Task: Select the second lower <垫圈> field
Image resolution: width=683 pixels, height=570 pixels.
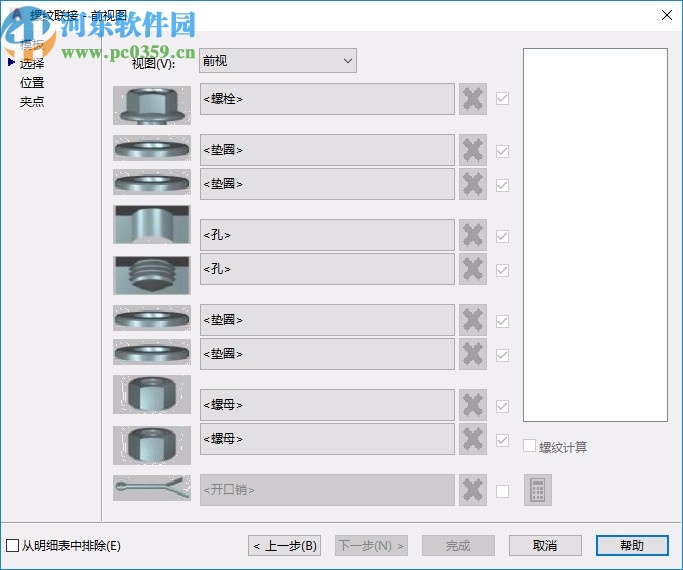Action: pyautogui.click(x=327, y=354)
